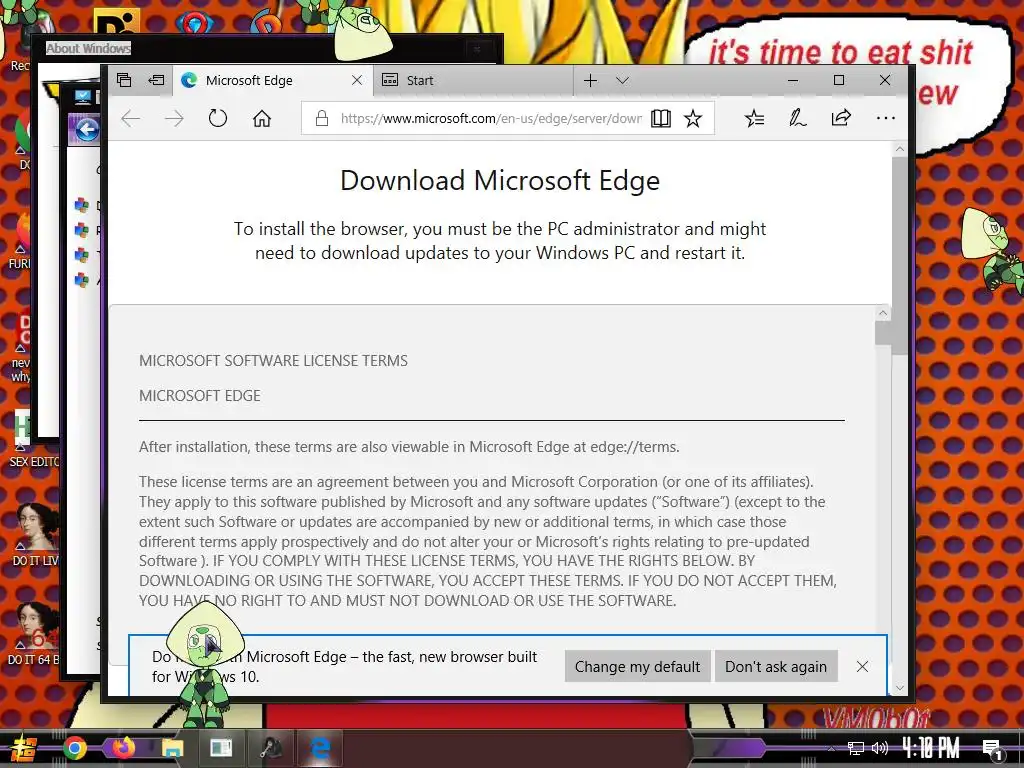Open File Explorer from the taskbar
Image resolution: width=1024 pixels, height=768 pixels.
click(172, 748)
